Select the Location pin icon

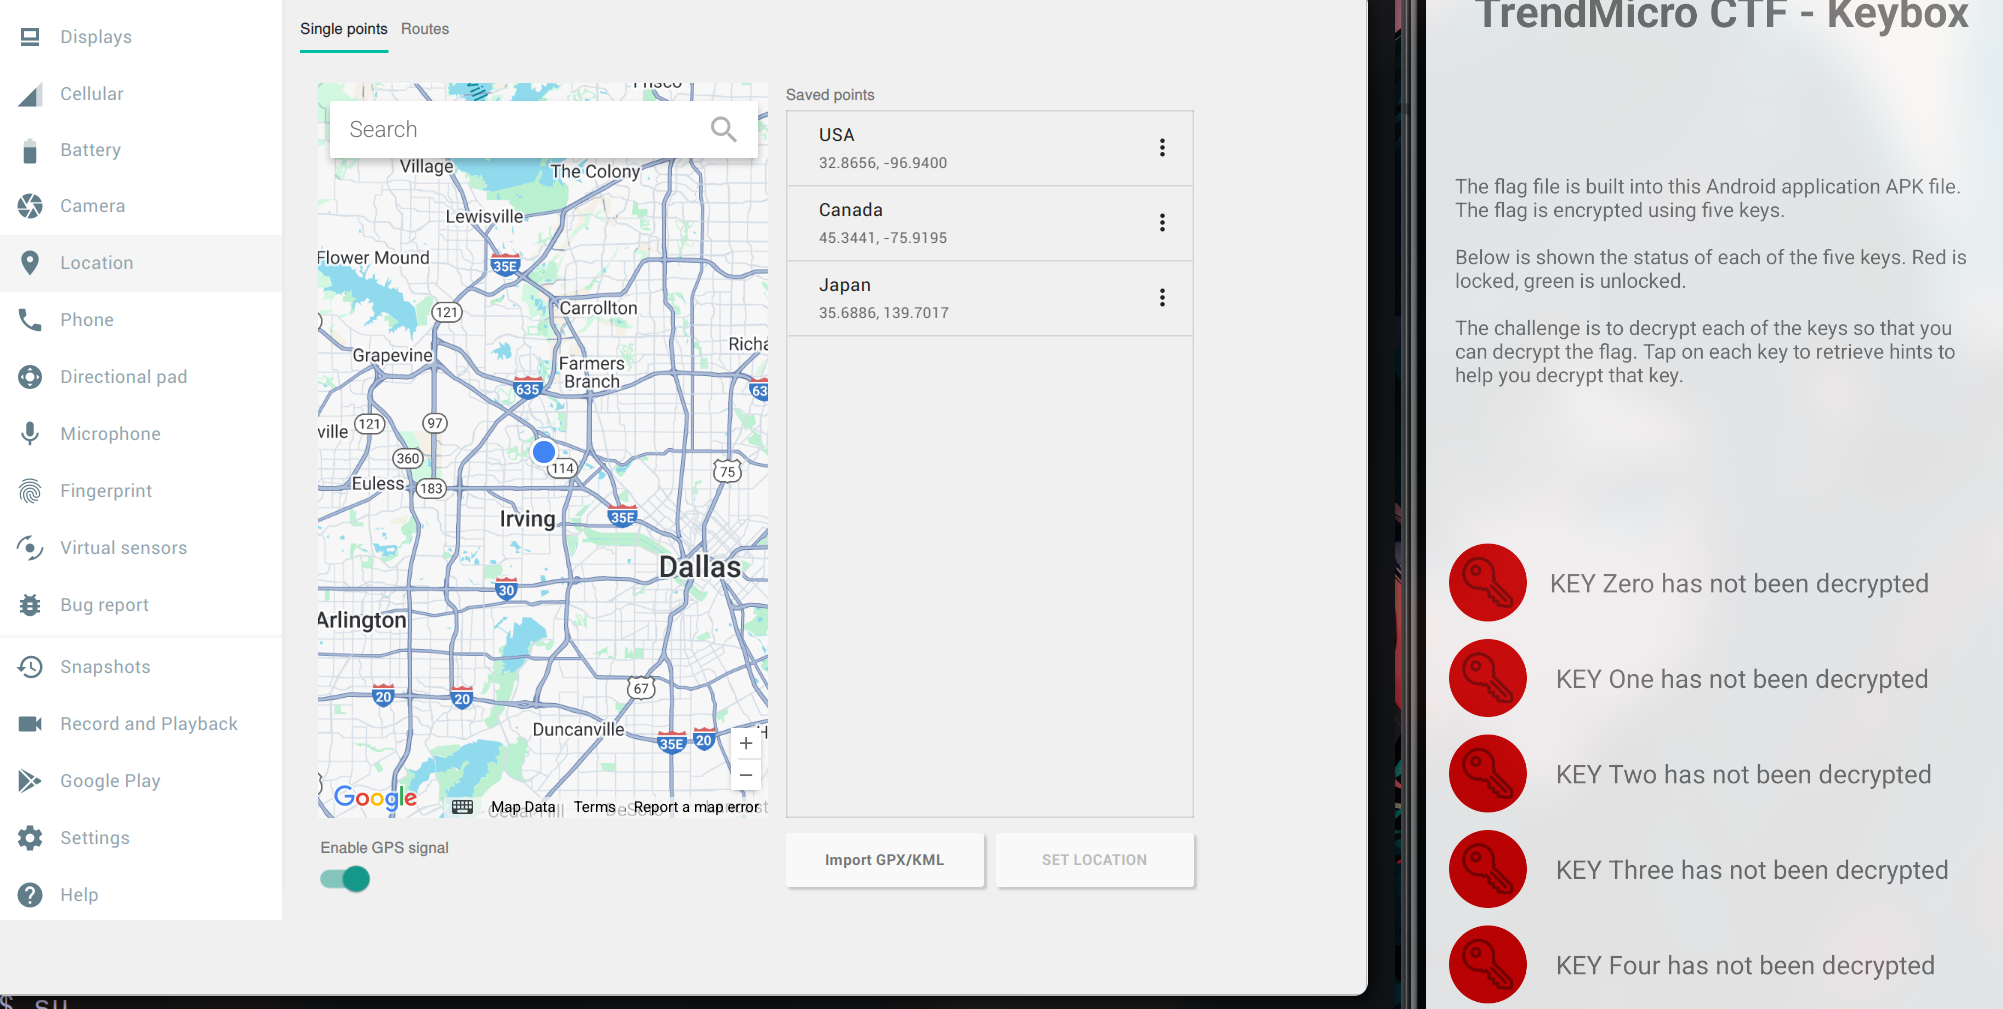[x=30, y=263]
